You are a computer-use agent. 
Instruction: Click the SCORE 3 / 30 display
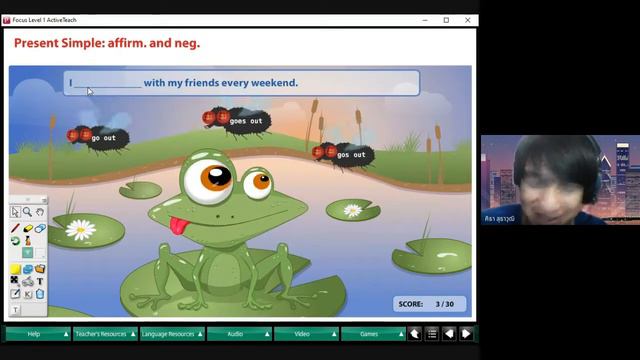click(x=429, y=304)
